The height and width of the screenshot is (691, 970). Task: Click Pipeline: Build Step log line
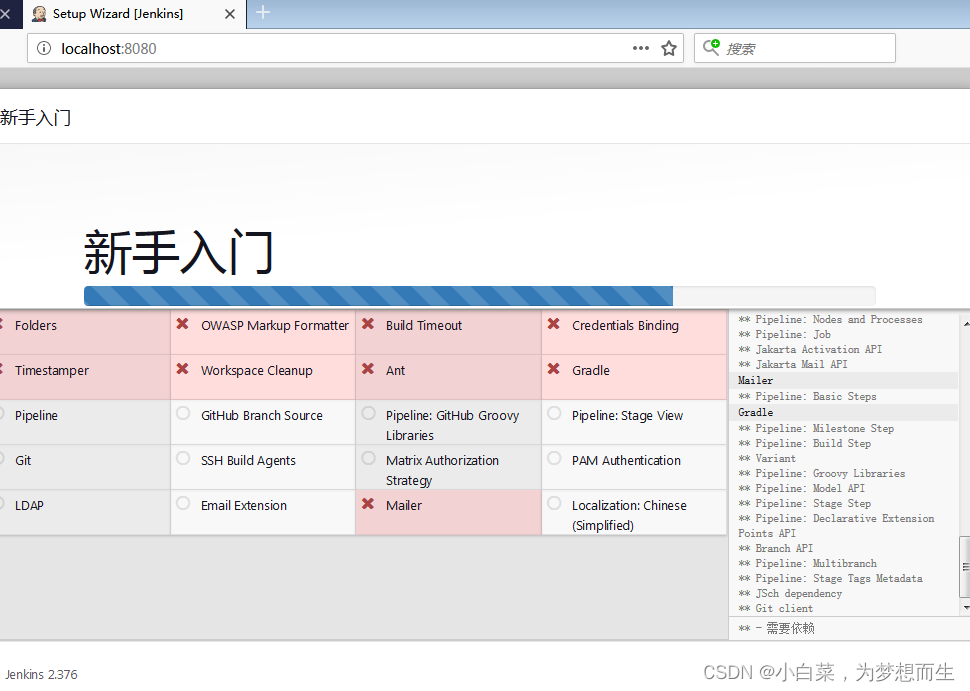coord(805,444)
